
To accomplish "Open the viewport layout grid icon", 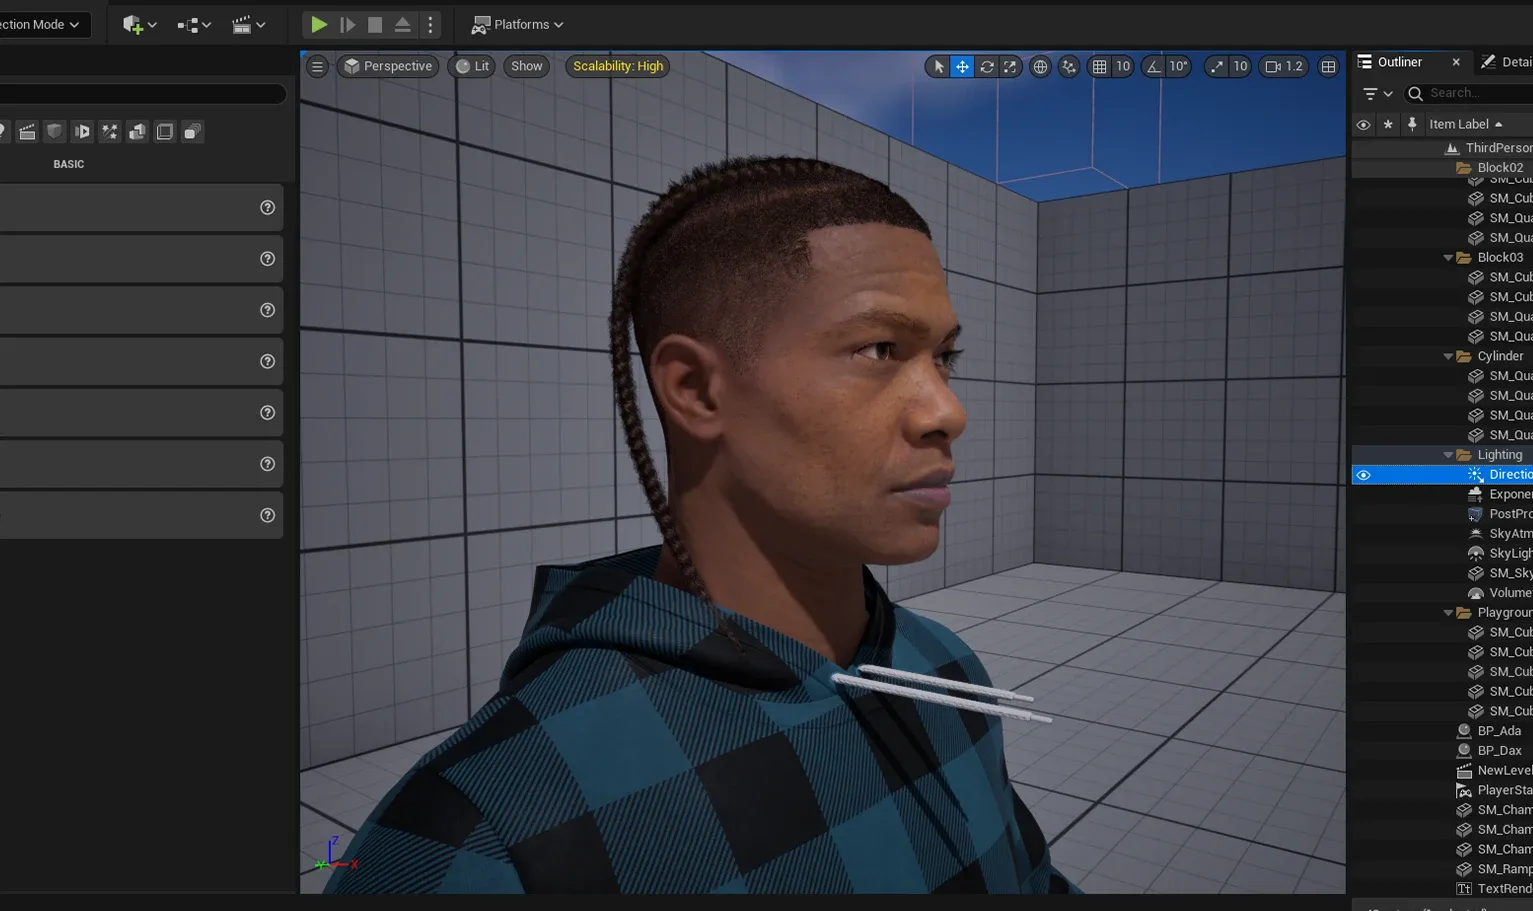I will (1328, 66).
